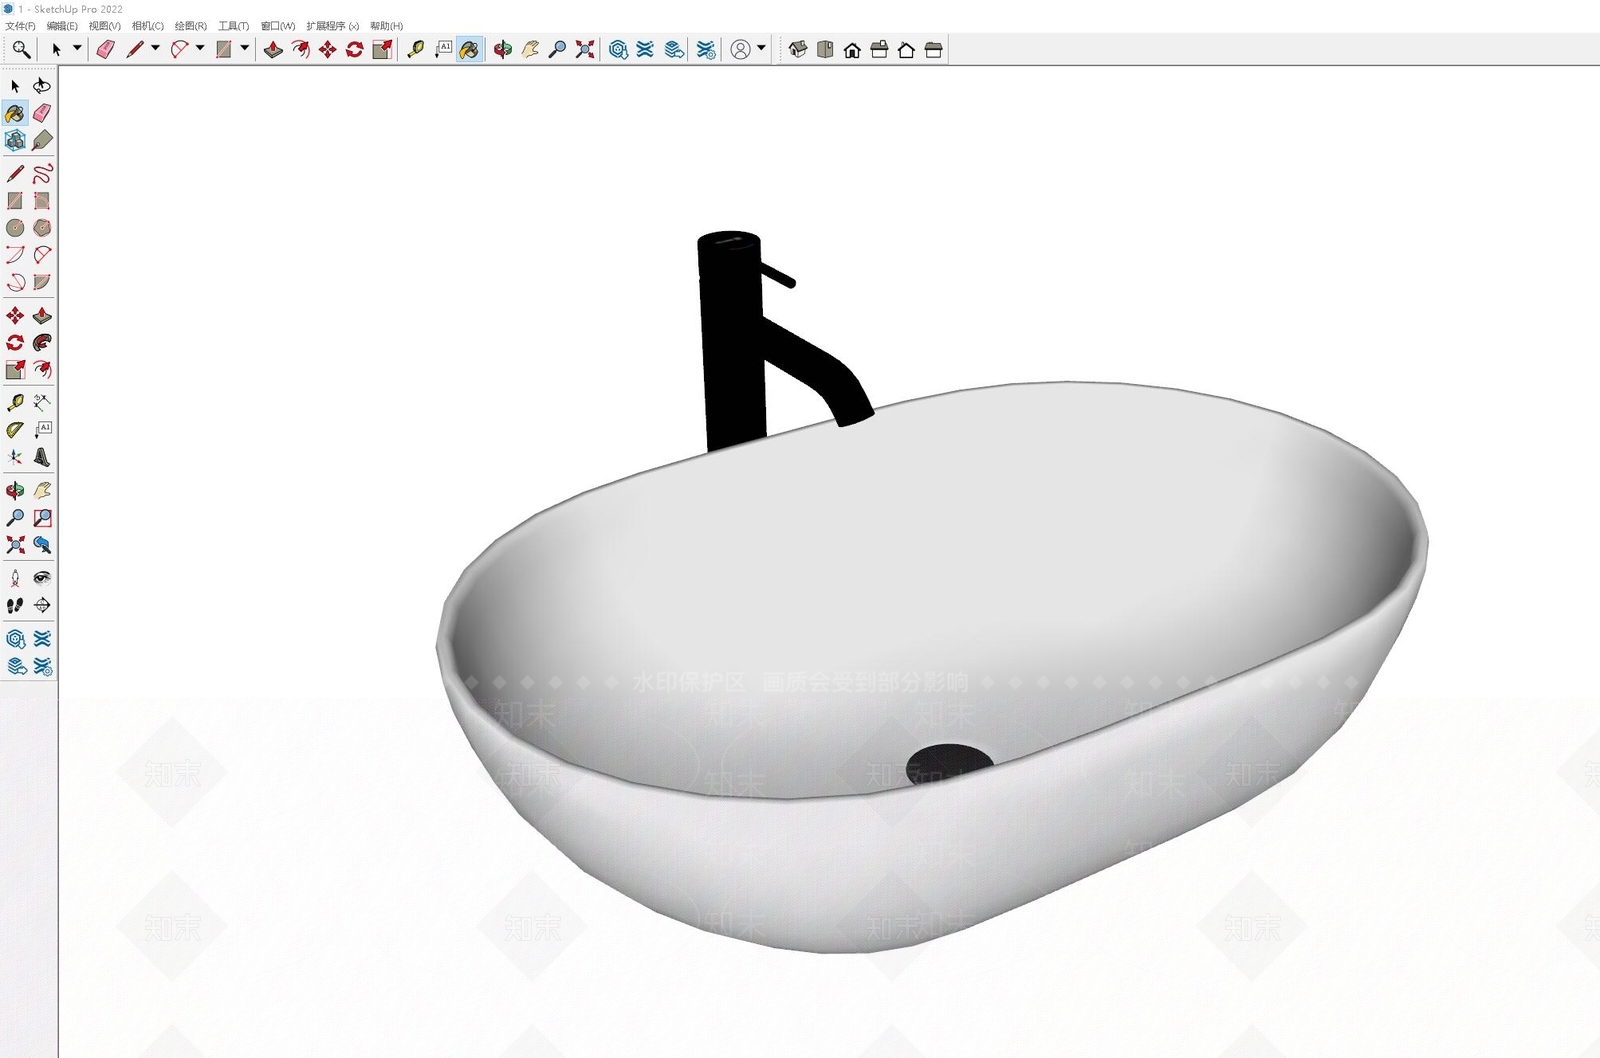Pick the Protractor tool
This screenshot has height=1058, width=1600.
pyautogui.click(x=15, y=430)
